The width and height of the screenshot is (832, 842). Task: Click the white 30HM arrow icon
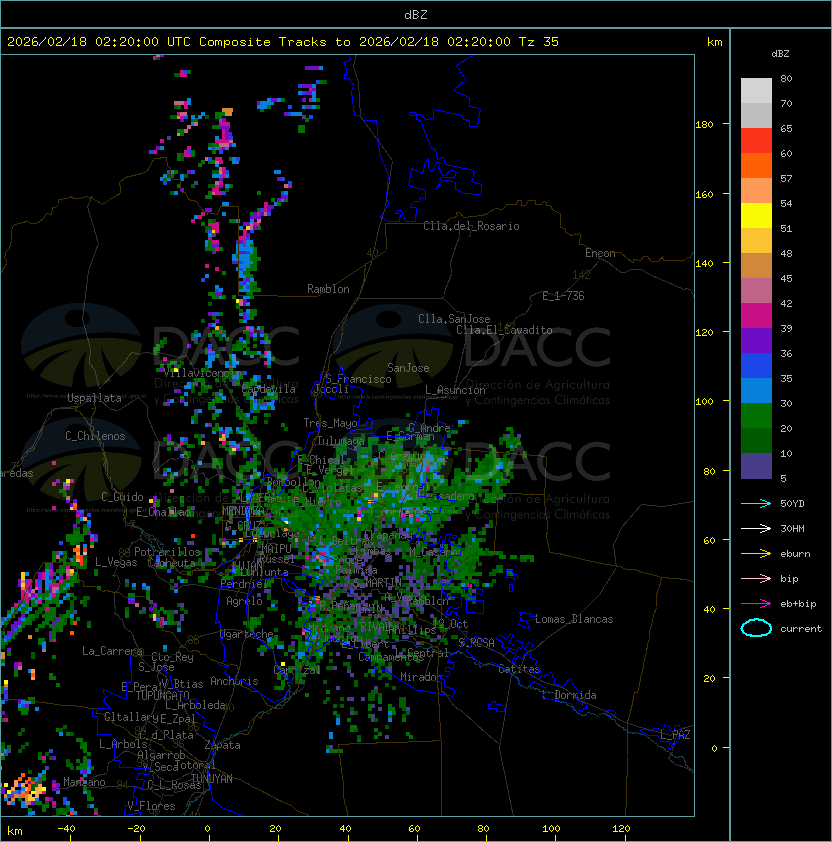[x=756, y=529]
